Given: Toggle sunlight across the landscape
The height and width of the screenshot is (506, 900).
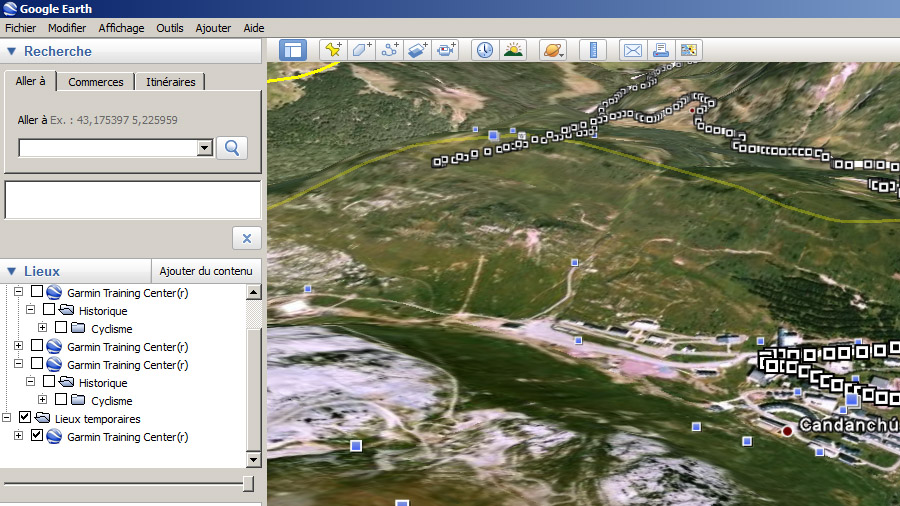Looking at the screenshot, I should pyautogui.click(x=513, y=49).
